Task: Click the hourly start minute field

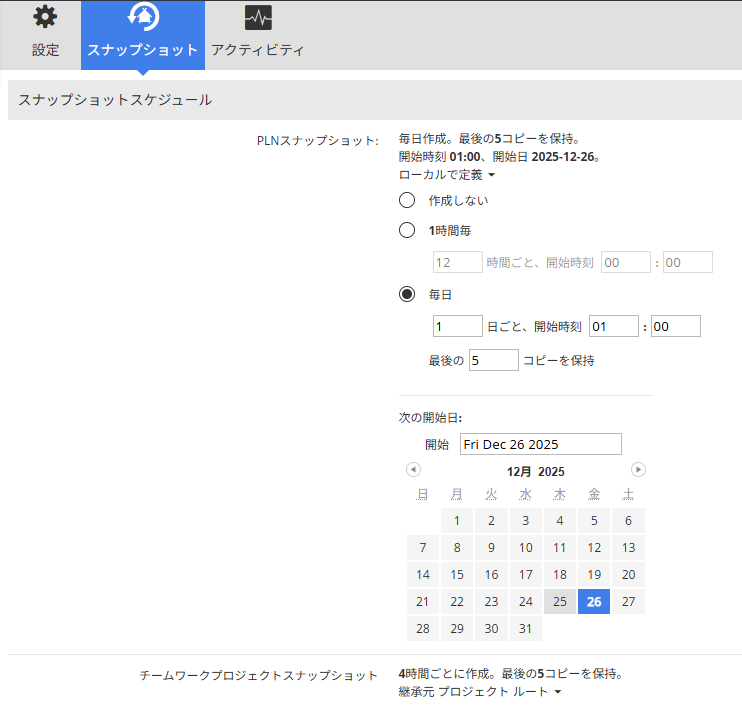Action: coord(688,262)
